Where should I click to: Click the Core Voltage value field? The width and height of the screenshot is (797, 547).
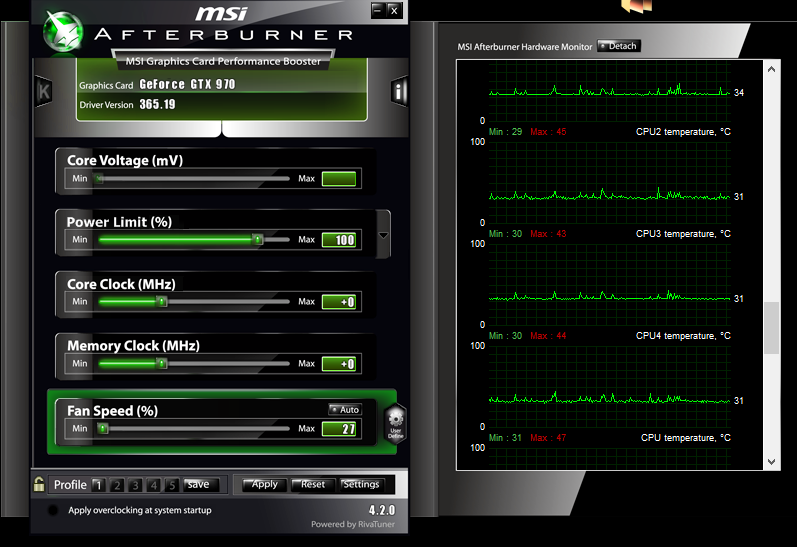point(339,179)
